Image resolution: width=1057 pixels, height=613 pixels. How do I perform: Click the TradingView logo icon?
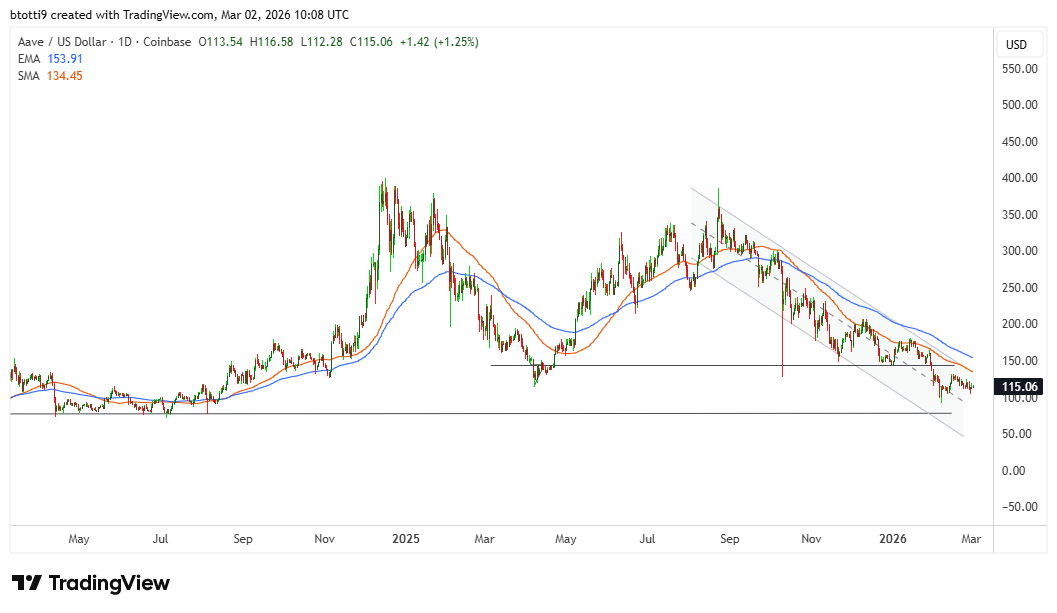click(x=27, y=583)
